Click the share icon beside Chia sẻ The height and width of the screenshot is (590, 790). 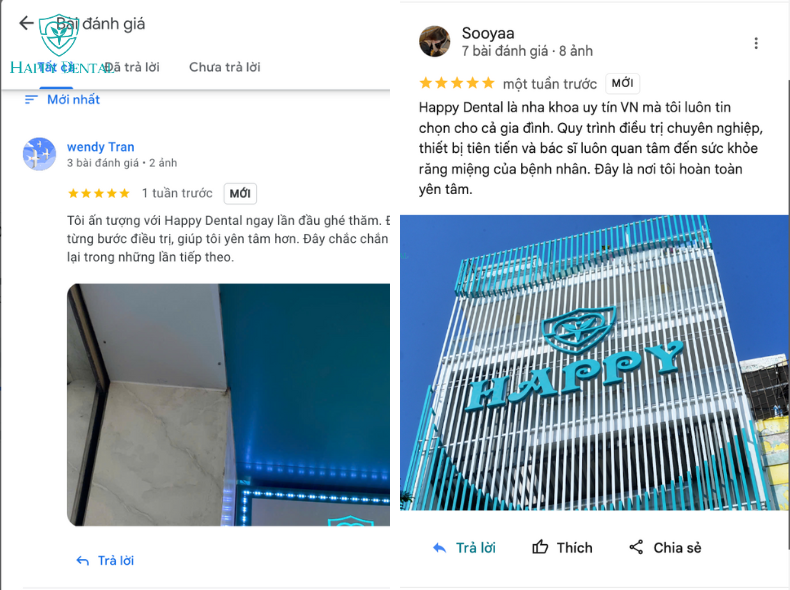[636, 547]
